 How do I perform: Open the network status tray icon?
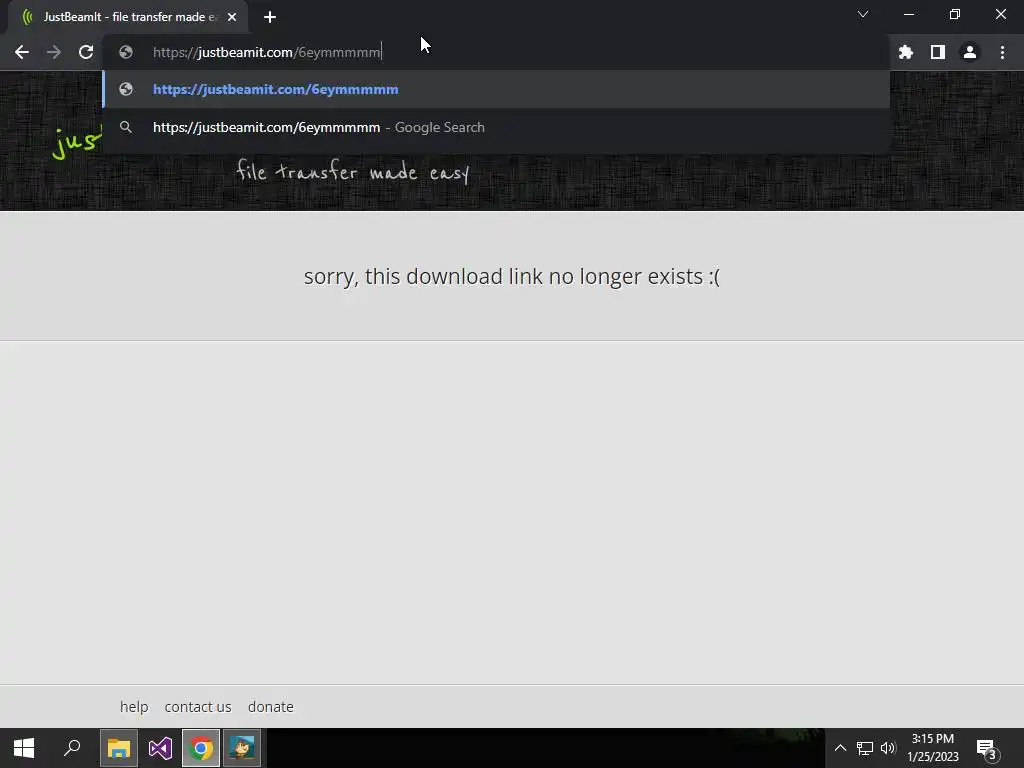pos(865,748)
